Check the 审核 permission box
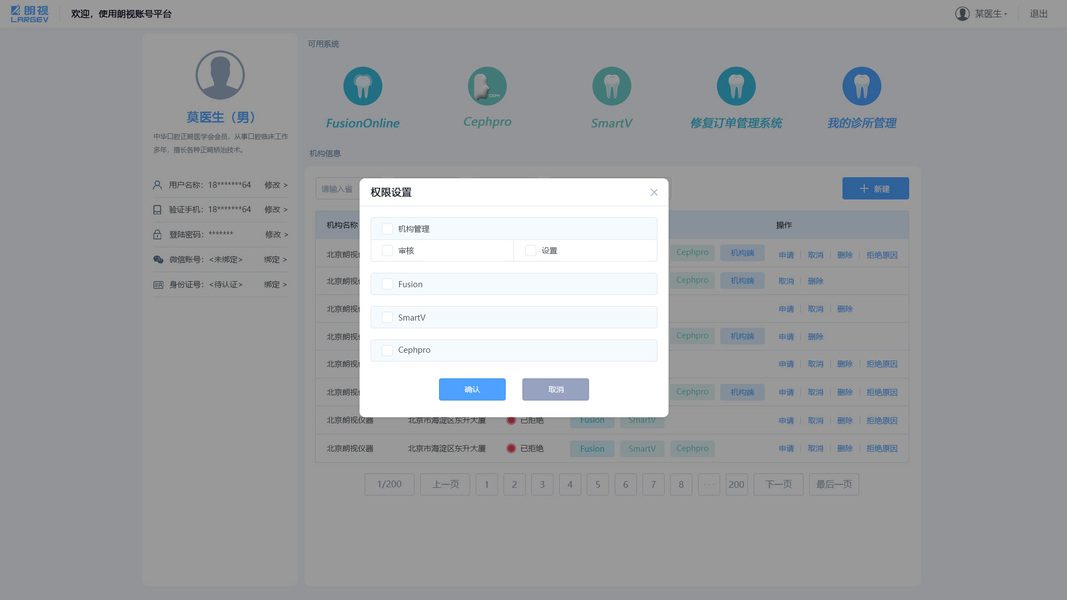The height and width of the screenshot is (600, 1067). click(x=387, y=250)
